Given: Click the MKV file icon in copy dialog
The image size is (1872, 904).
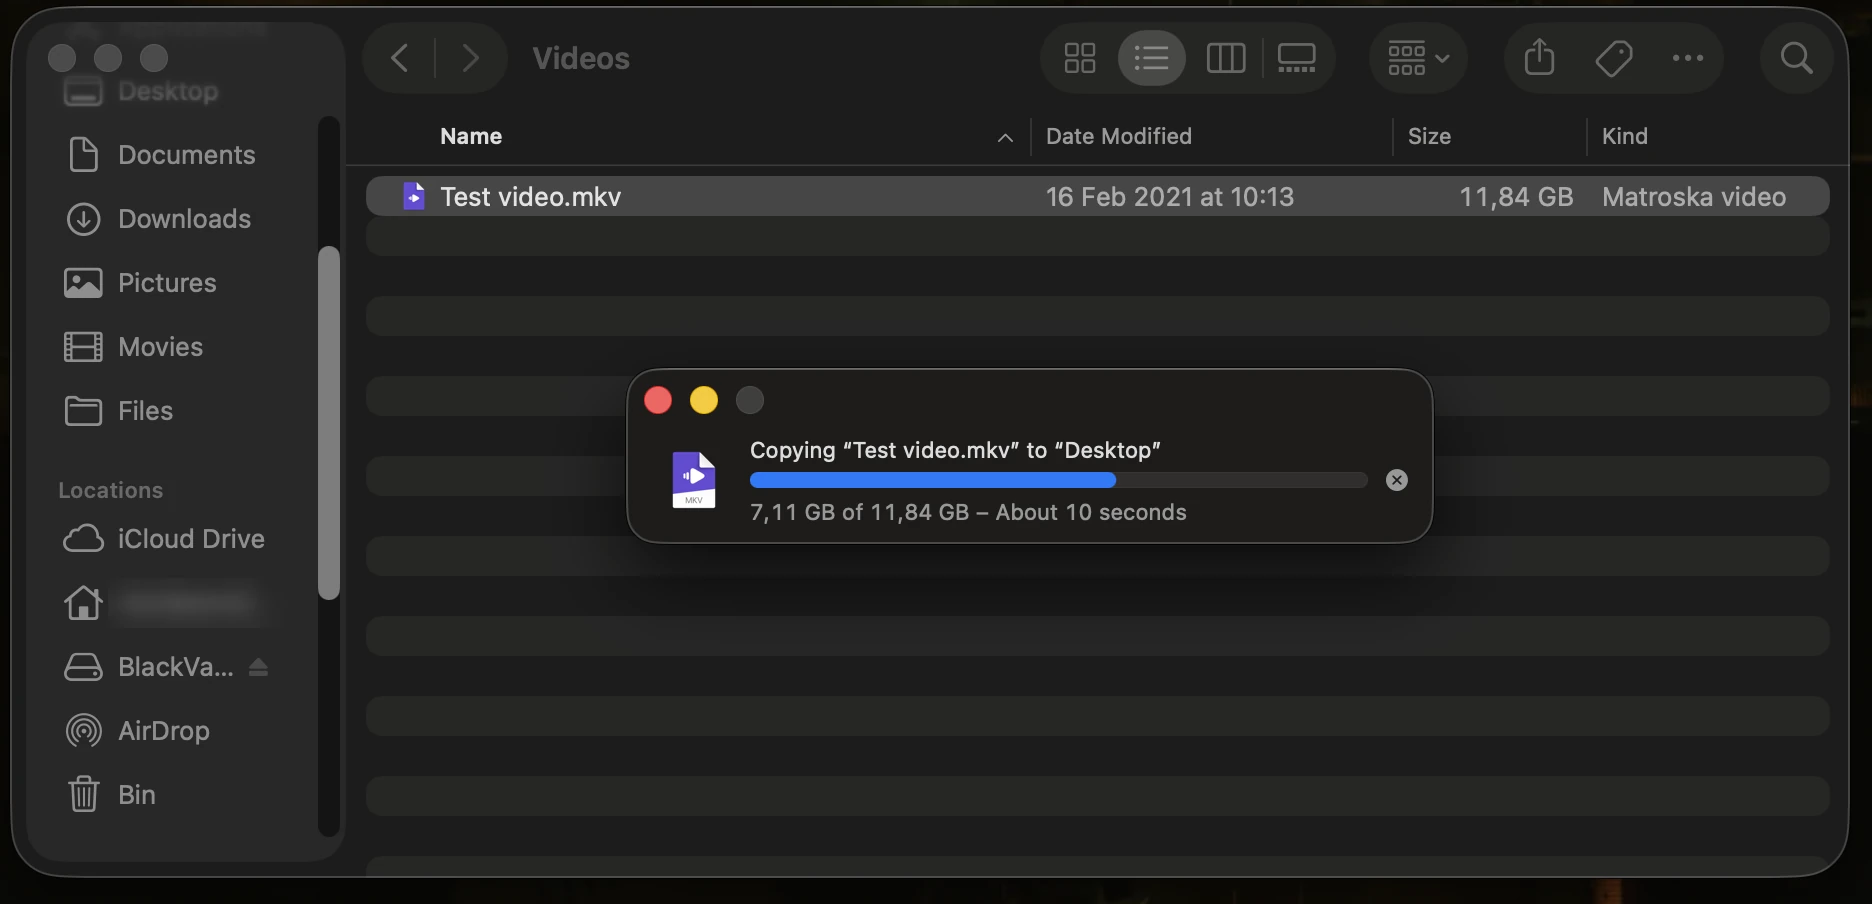Looking at the screenshot, I should (x=693, y=480).
